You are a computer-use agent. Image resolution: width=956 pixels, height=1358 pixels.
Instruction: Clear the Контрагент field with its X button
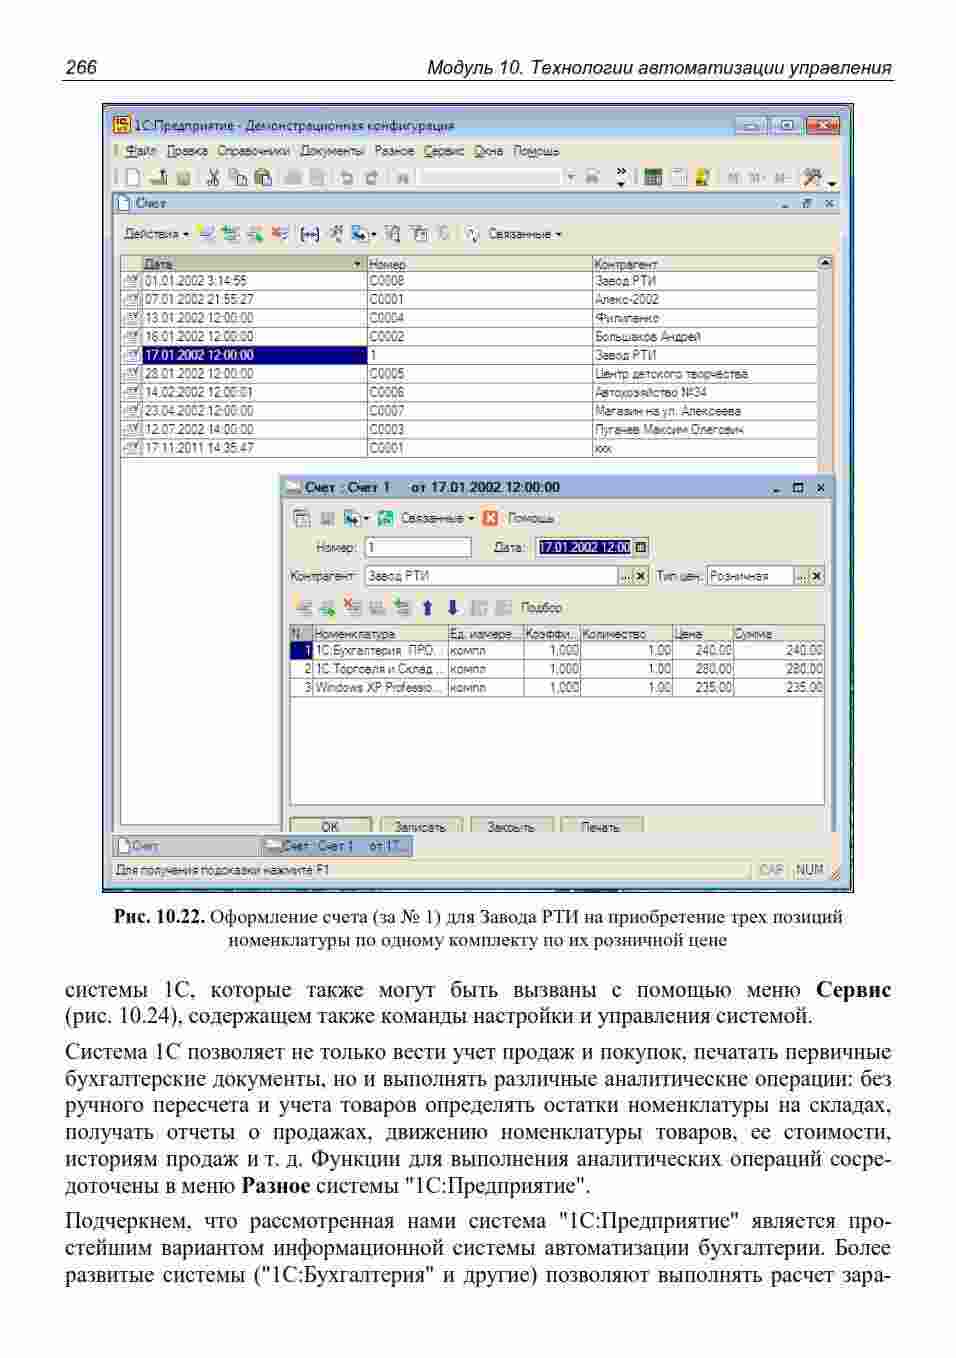coord(641,576)
